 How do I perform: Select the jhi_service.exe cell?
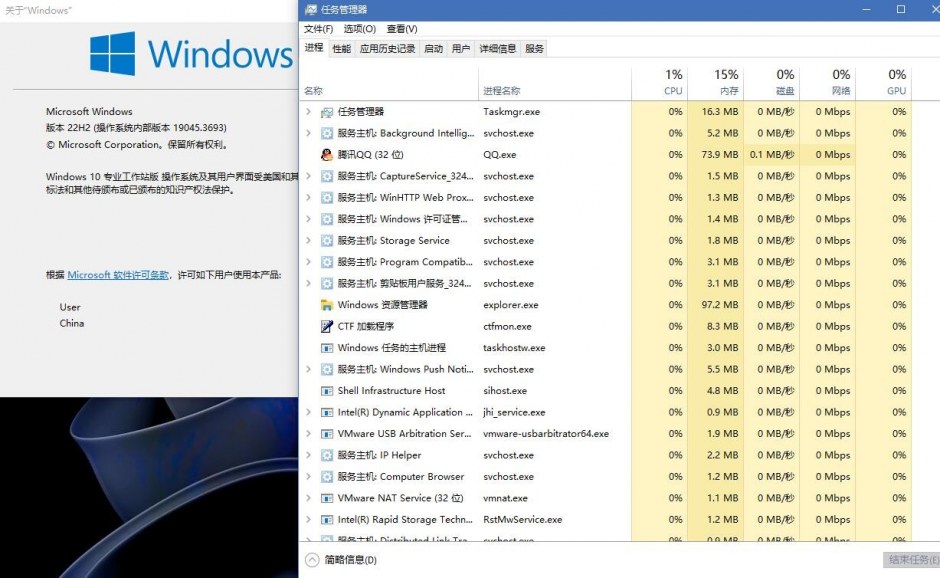click(x=514, y=413)
